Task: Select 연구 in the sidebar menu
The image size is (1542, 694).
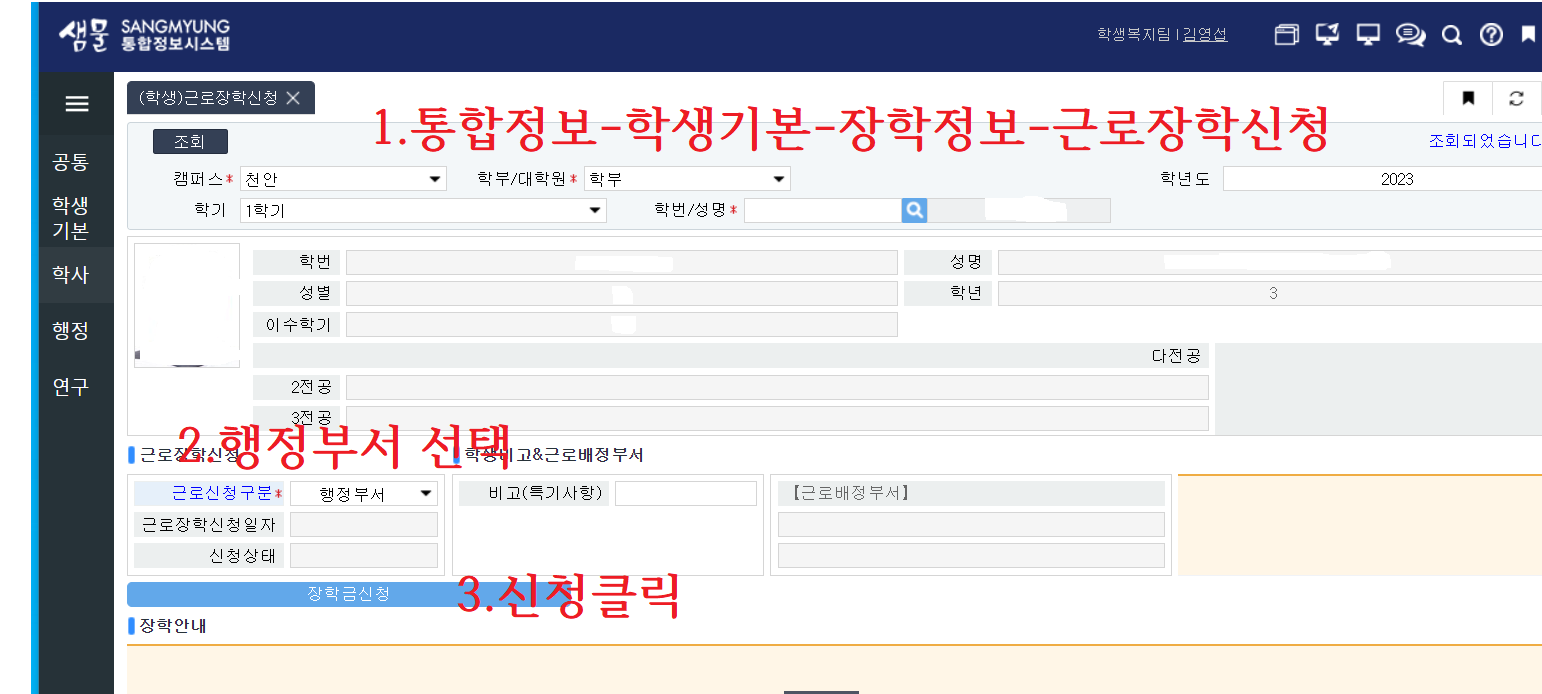Action: click(71, 386)
